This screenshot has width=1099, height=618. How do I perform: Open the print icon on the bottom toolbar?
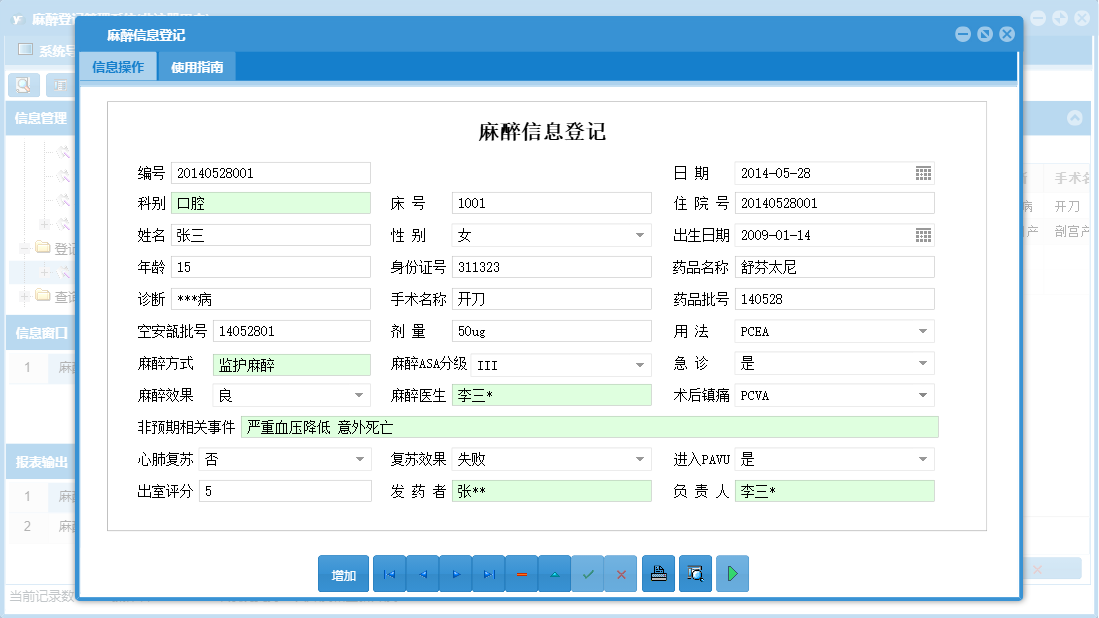tap(658, 574)
